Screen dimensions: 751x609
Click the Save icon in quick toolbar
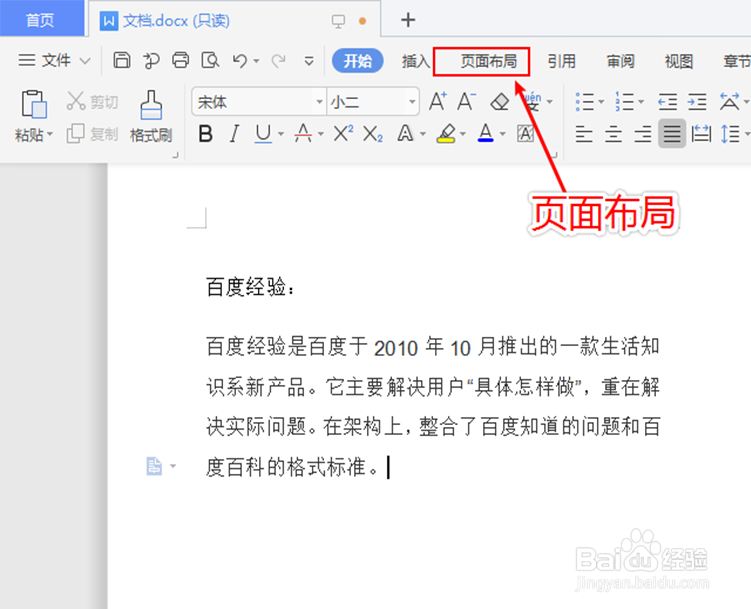point(122,60)
